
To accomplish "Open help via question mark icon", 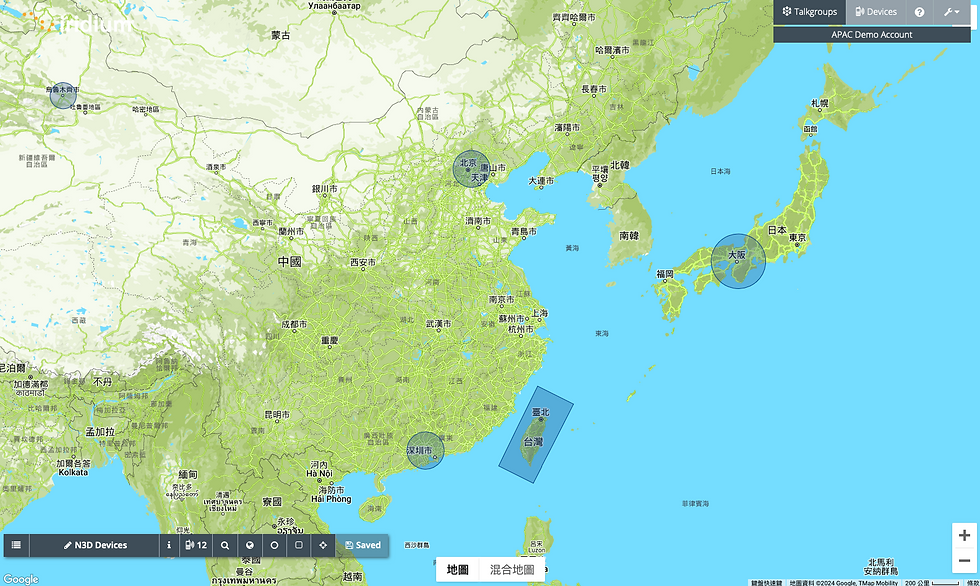I will point(919,12).
